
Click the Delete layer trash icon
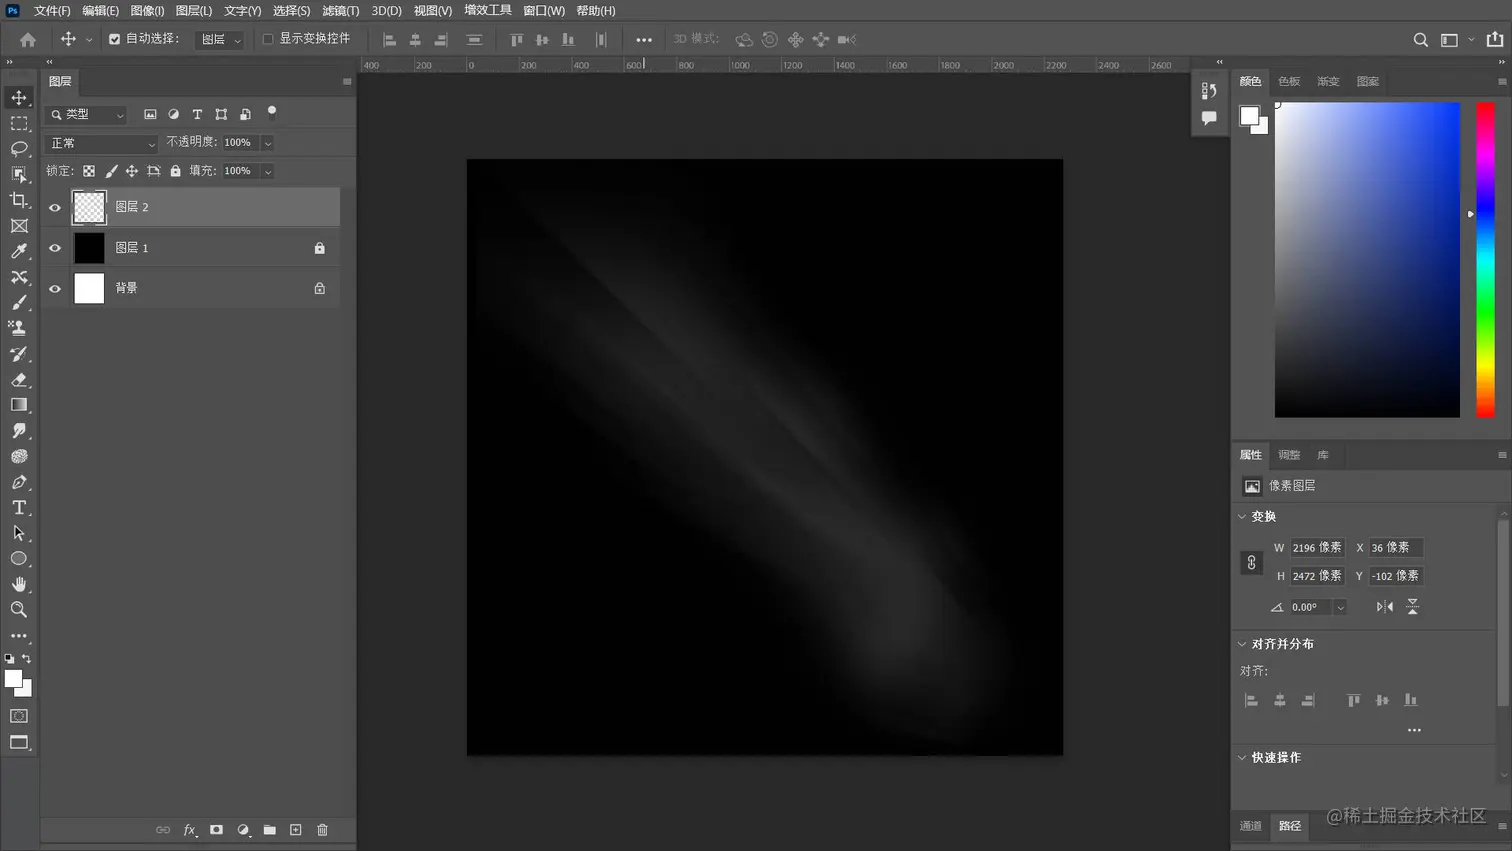click(322, 829)
